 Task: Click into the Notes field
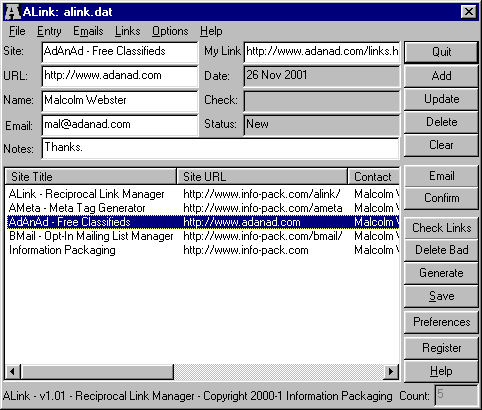click(220, 148)
